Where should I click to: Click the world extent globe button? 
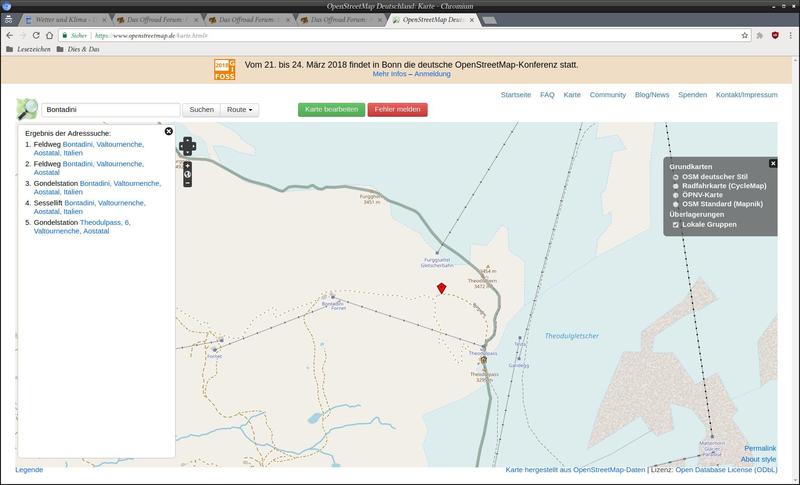(187, 174)
